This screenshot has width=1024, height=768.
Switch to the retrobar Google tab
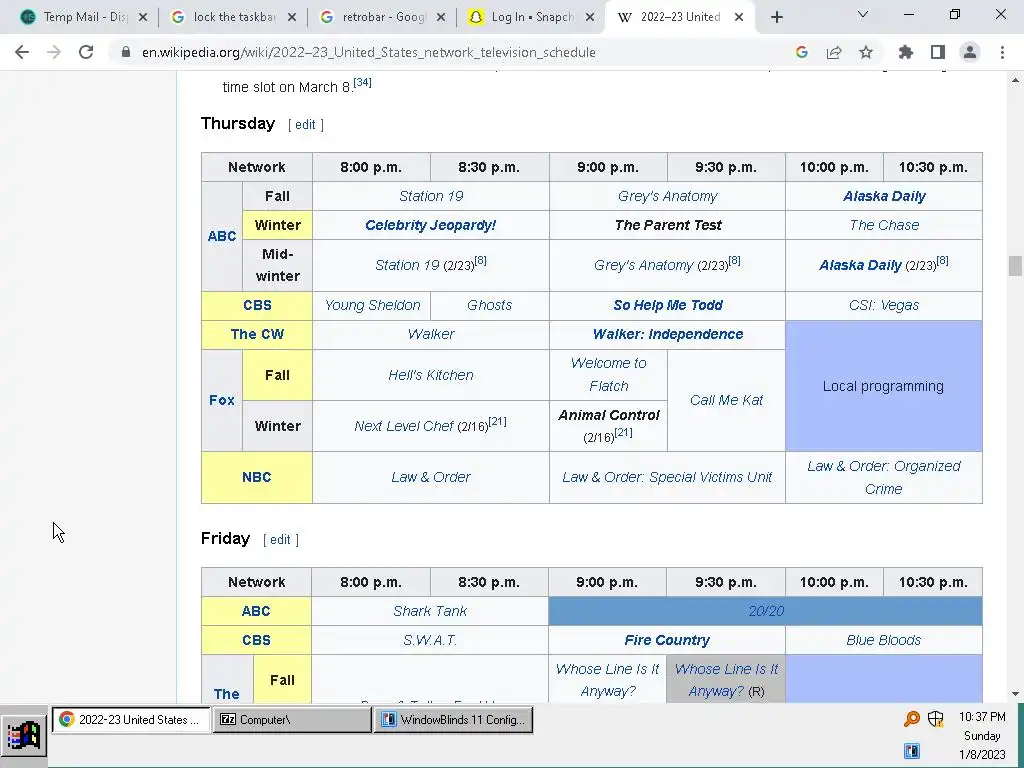pyautogui.click(x=382, y=18)
